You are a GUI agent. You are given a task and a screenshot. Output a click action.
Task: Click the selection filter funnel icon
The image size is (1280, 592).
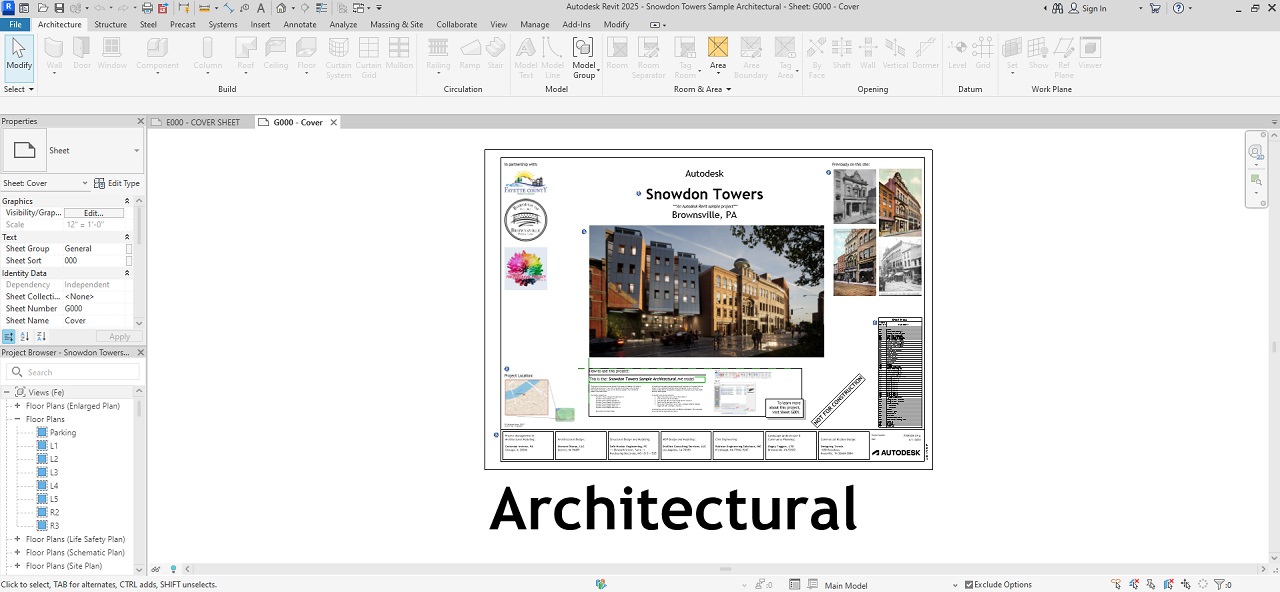(x=1219, y=585)
